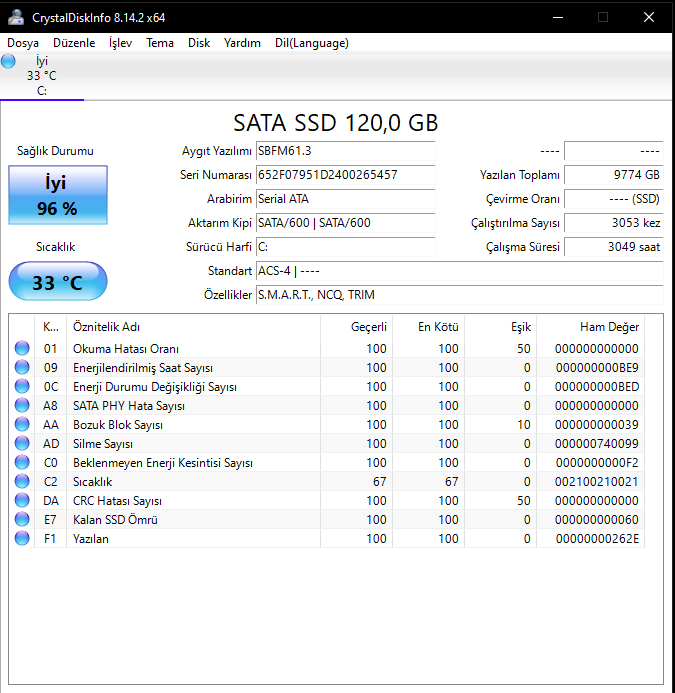Click the İyi 96 % health status button
675x693 pixels.
58,195
